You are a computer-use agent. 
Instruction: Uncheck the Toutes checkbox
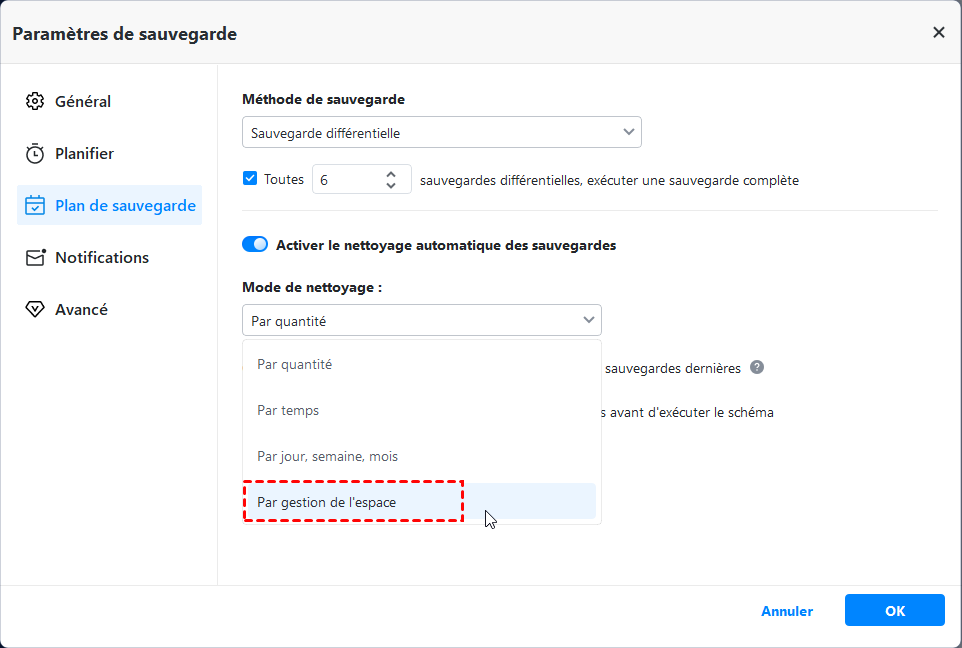[250, 179]
